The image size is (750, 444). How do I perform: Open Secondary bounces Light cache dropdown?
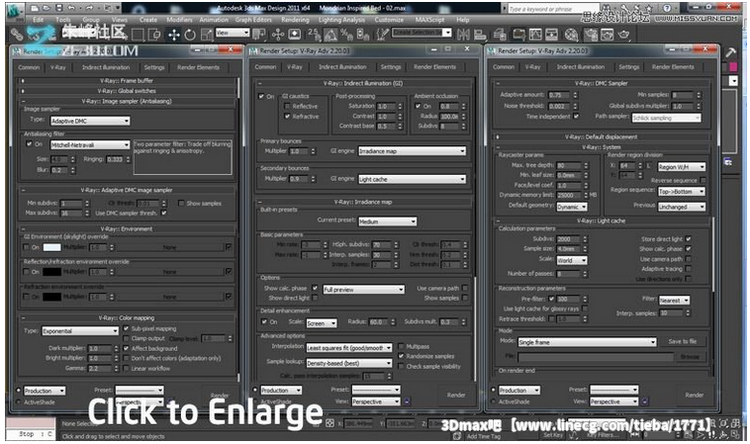(412, 179)
